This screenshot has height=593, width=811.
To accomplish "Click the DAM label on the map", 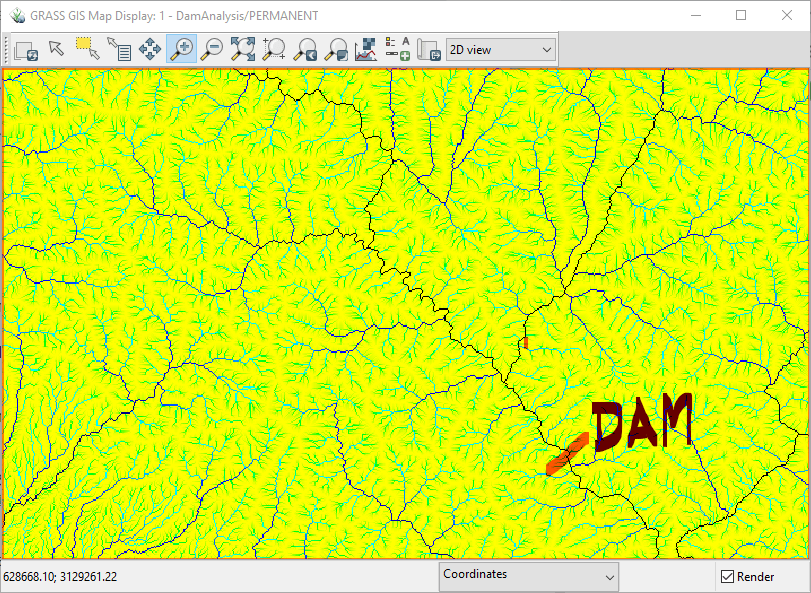I will pyautogui.click(x=642, y=423).
